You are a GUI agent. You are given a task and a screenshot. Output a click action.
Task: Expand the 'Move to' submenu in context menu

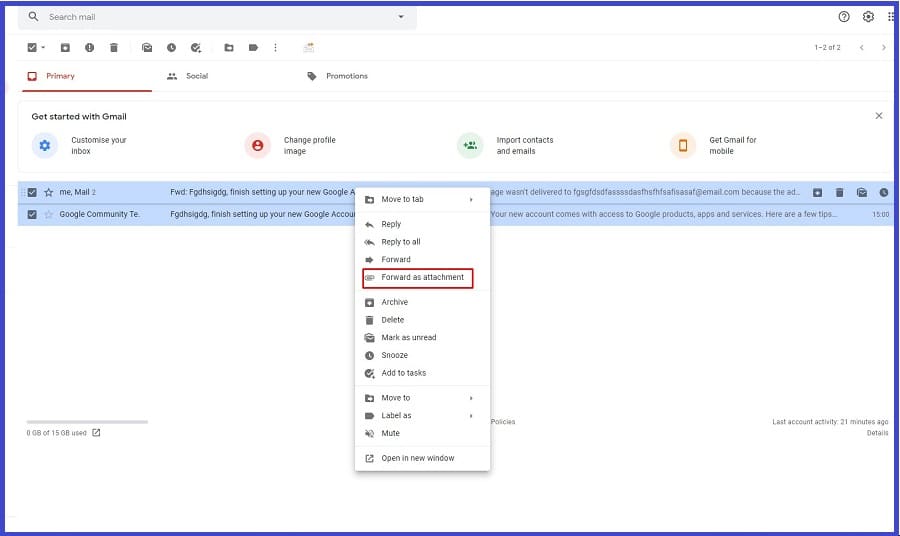point(471,398)
